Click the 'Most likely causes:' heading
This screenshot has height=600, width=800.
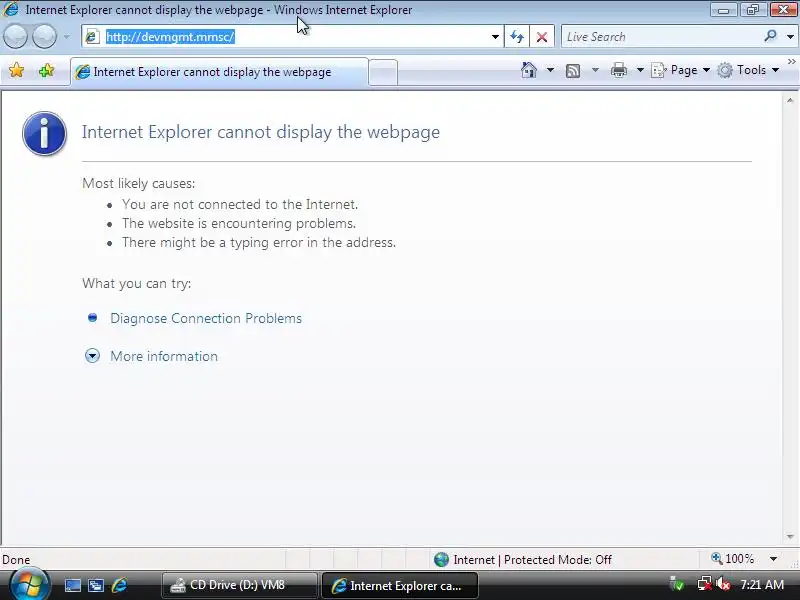click(138, 183)
